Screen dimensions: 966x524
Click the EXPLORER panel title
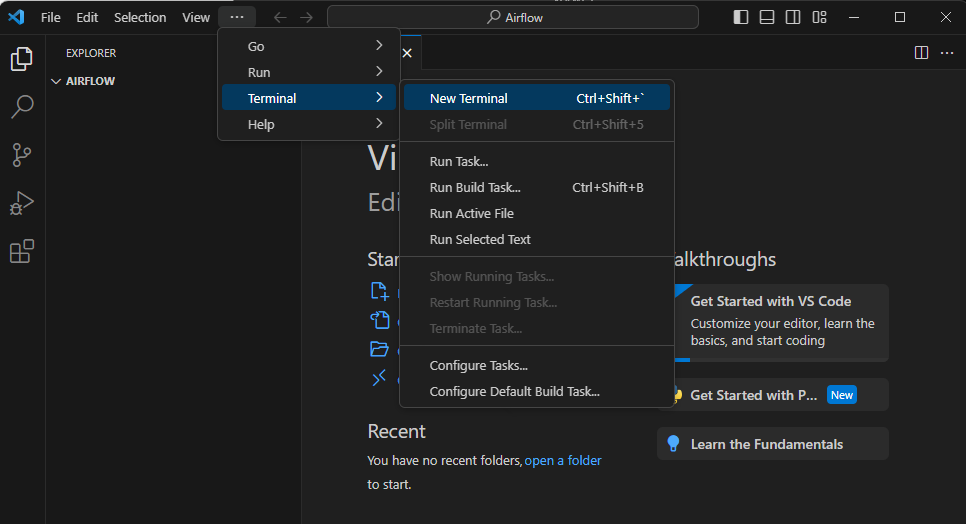coord(91,53)
